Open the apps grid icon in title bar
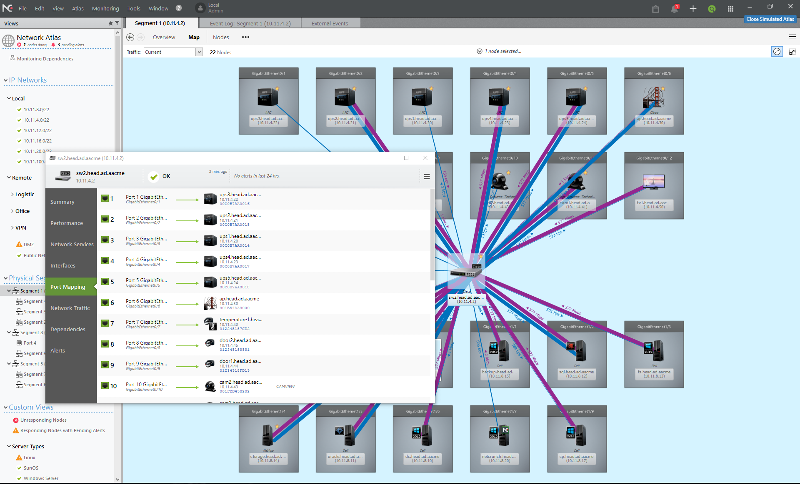This screenshot has width=800, height=484. pyautogui.click(x=730, y=9)
